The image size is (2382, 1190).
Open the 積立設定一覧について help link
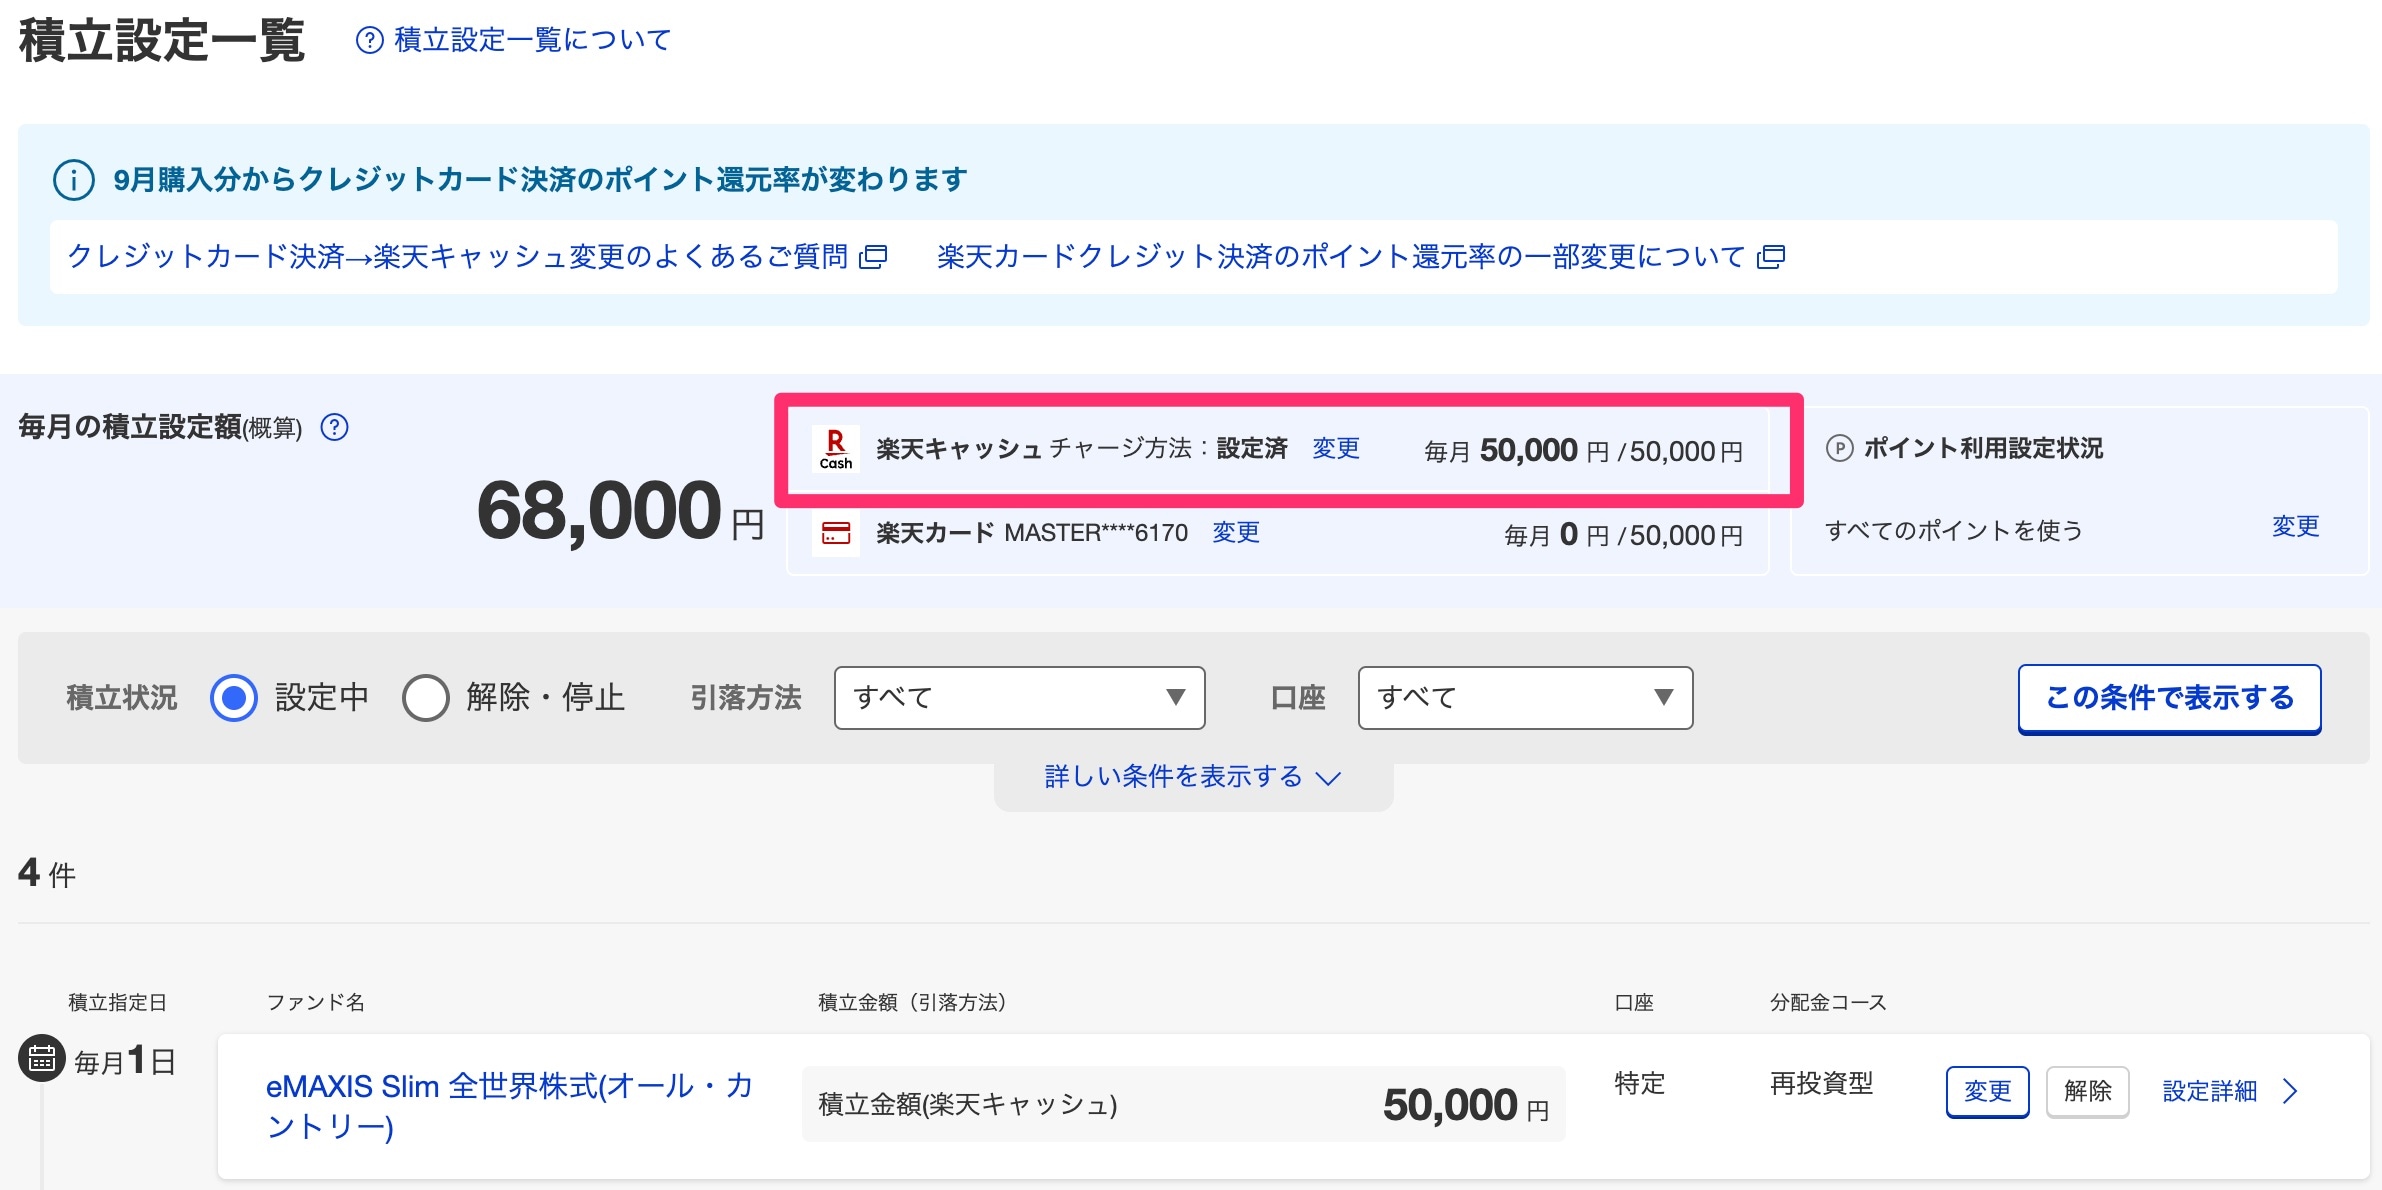(x=532, y=40)
